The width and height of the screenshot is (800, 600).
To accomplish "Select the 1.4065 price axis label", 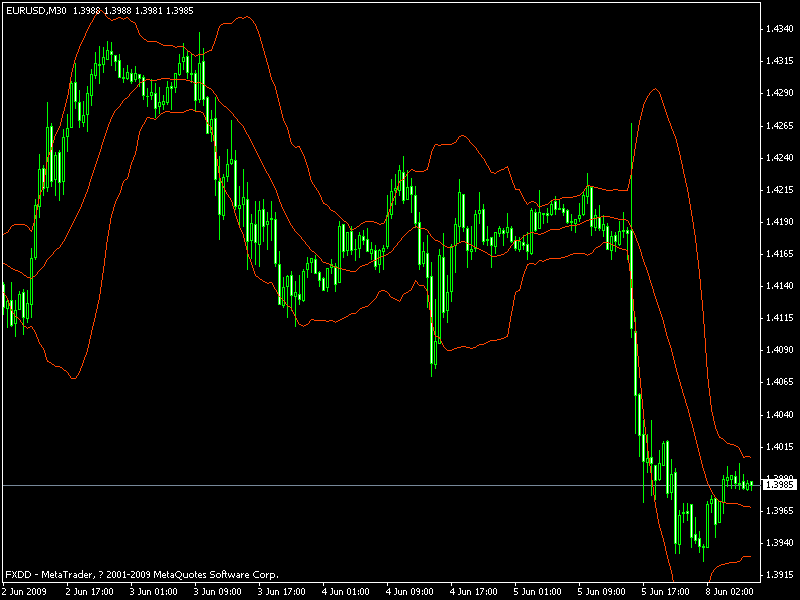I will click(780, 382).
